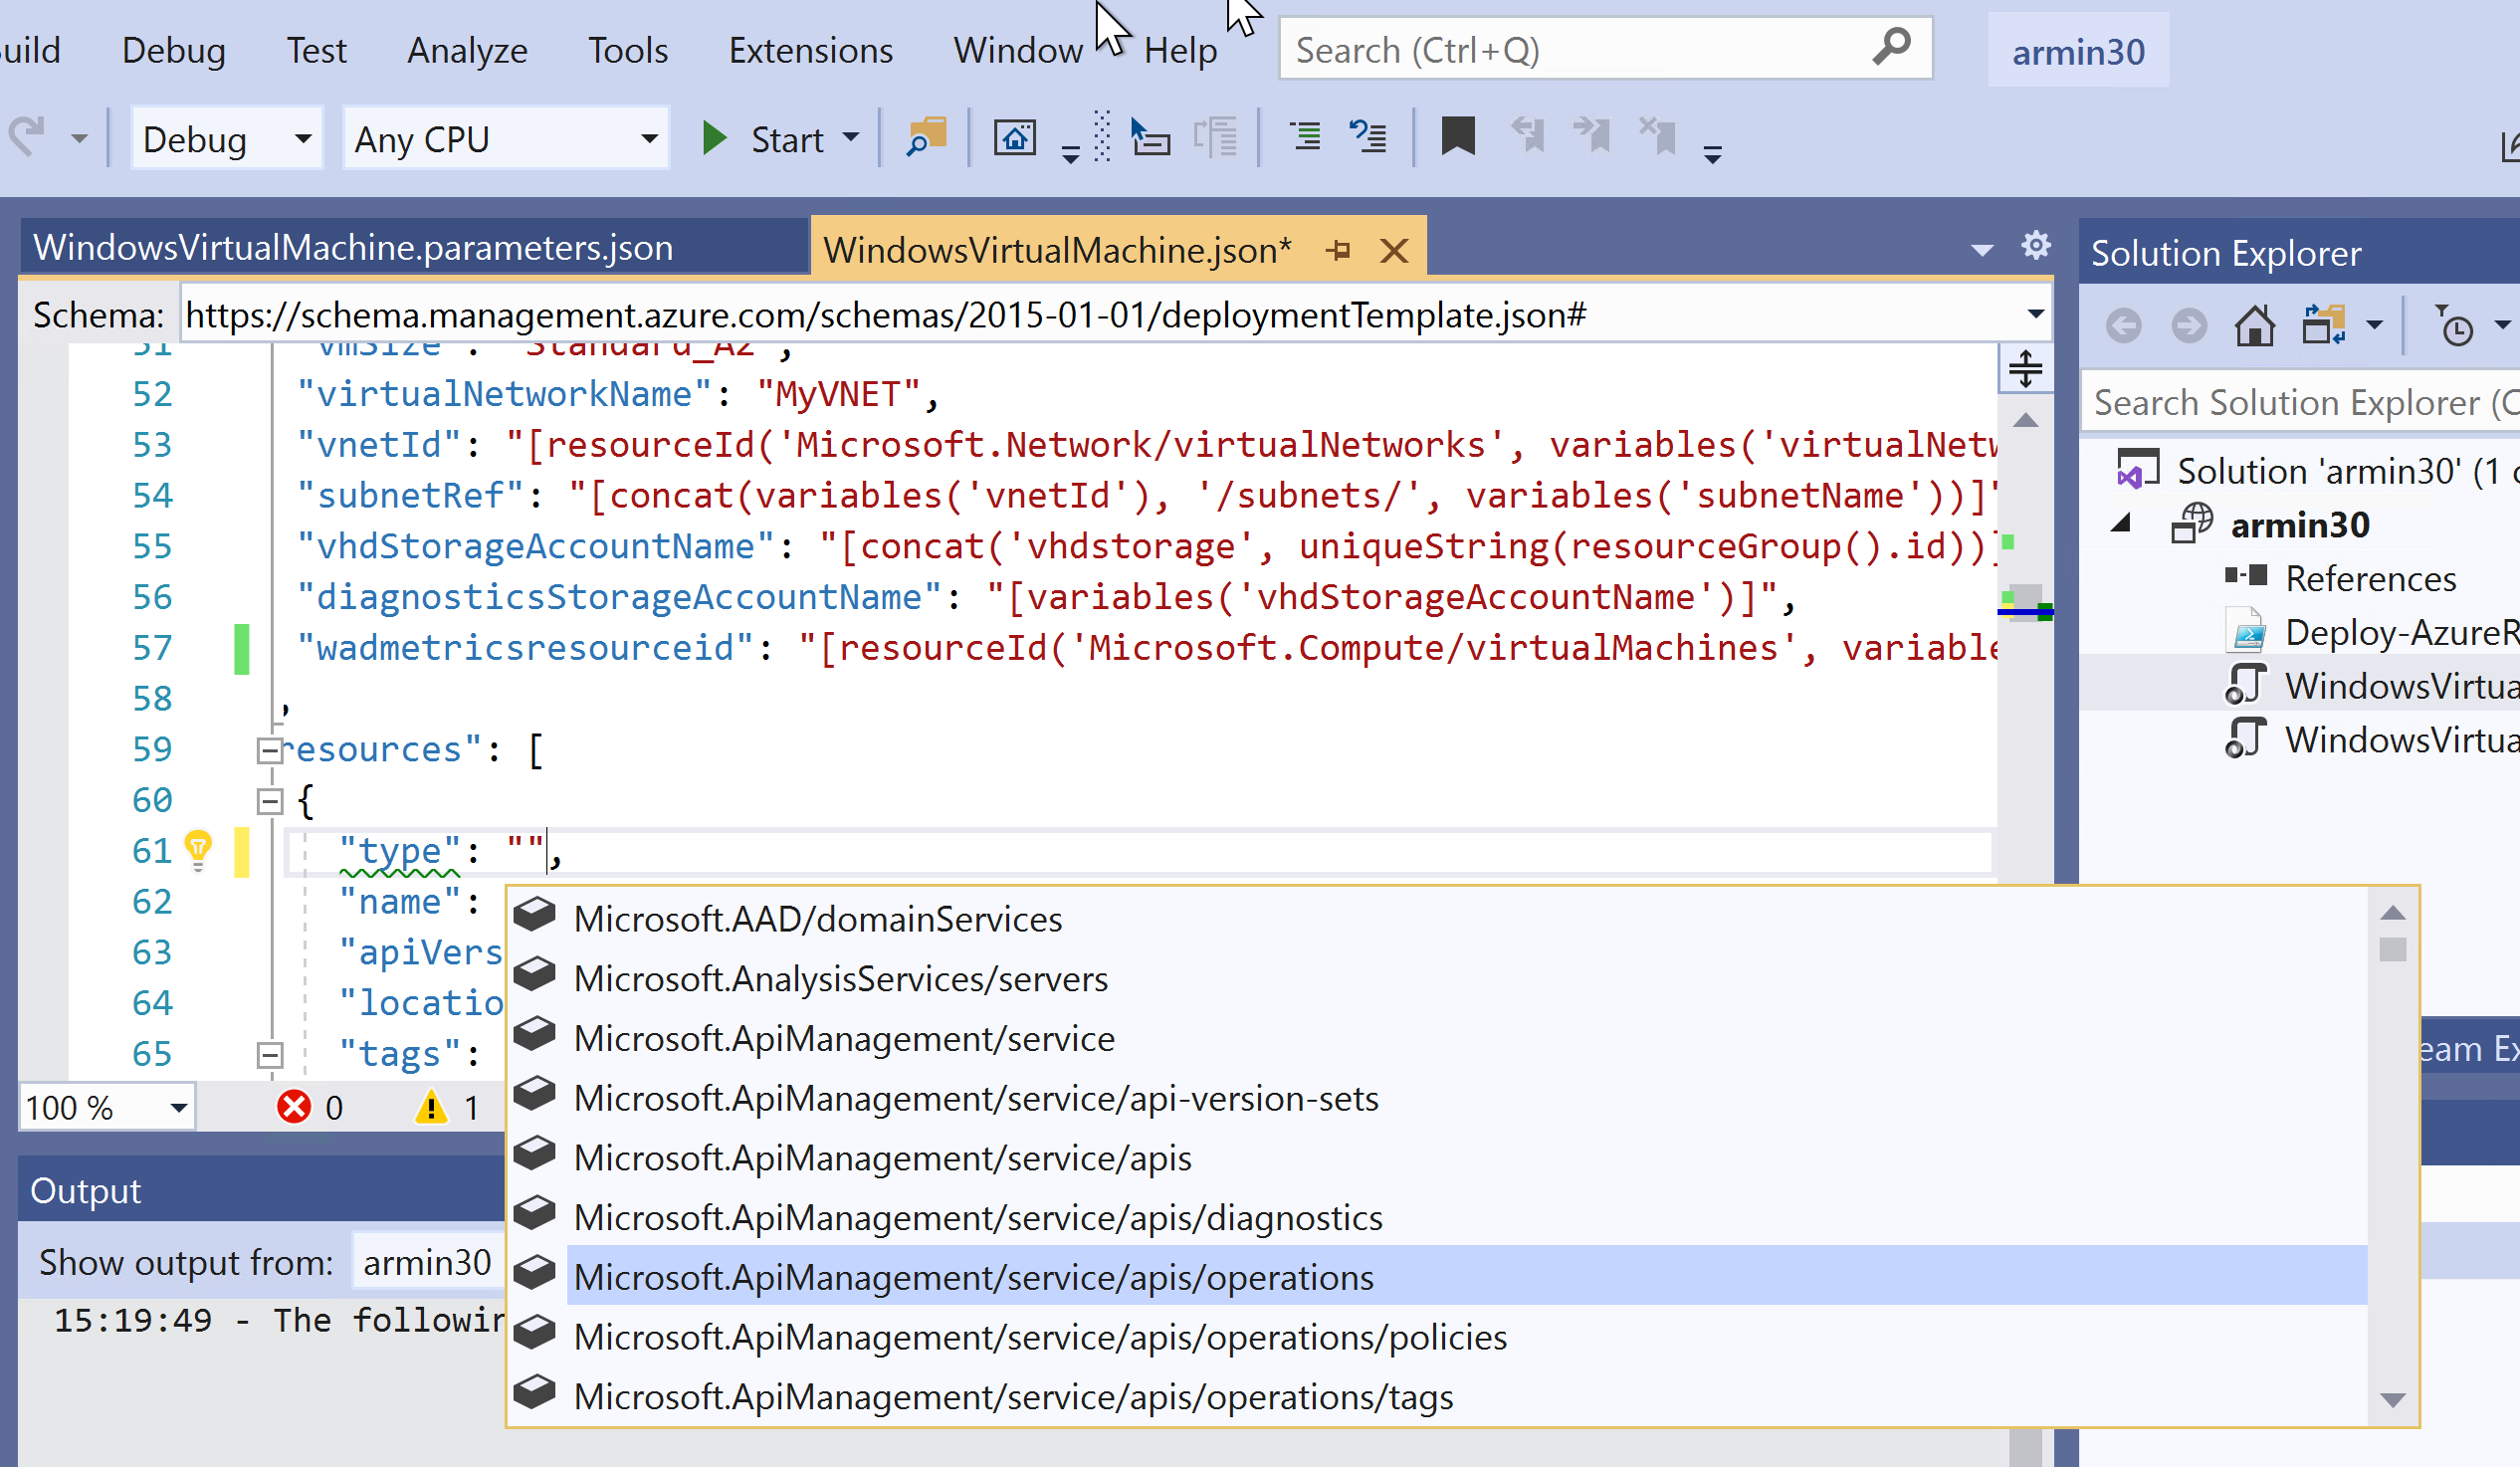Image resolution: width=2520 pixels, height=1467 pixels.
Task: Select Microsoft.ApiManagement/service/apis/operations entry
Action: pos(972,1277)
